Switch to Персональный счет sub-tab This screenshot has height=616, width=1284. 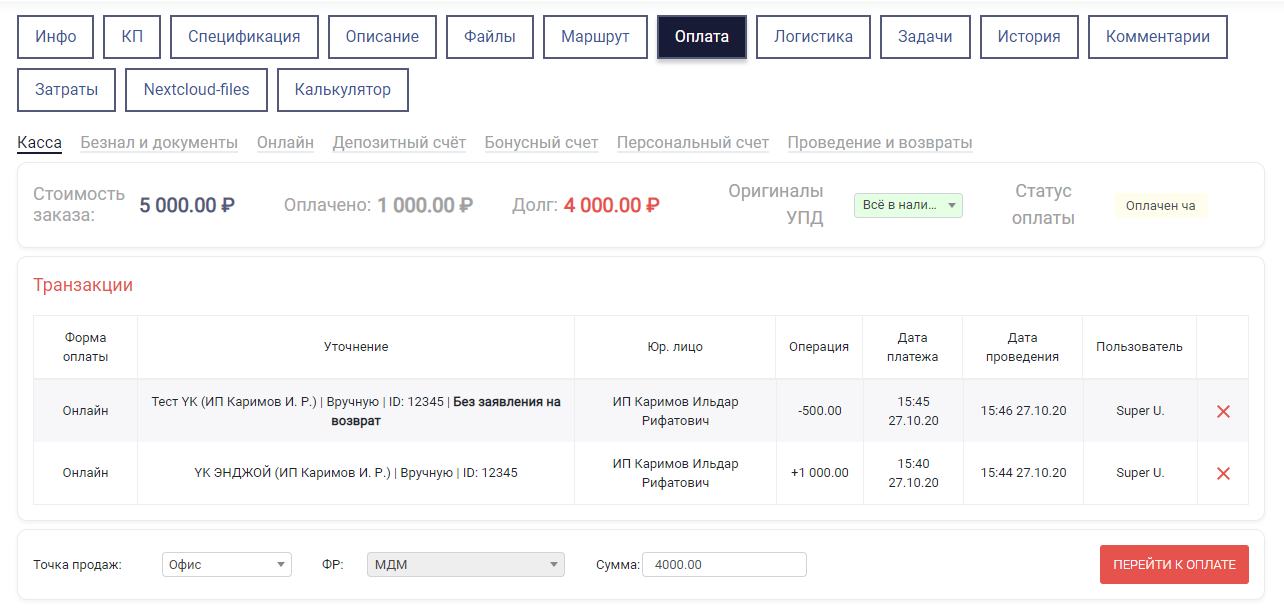693,143
